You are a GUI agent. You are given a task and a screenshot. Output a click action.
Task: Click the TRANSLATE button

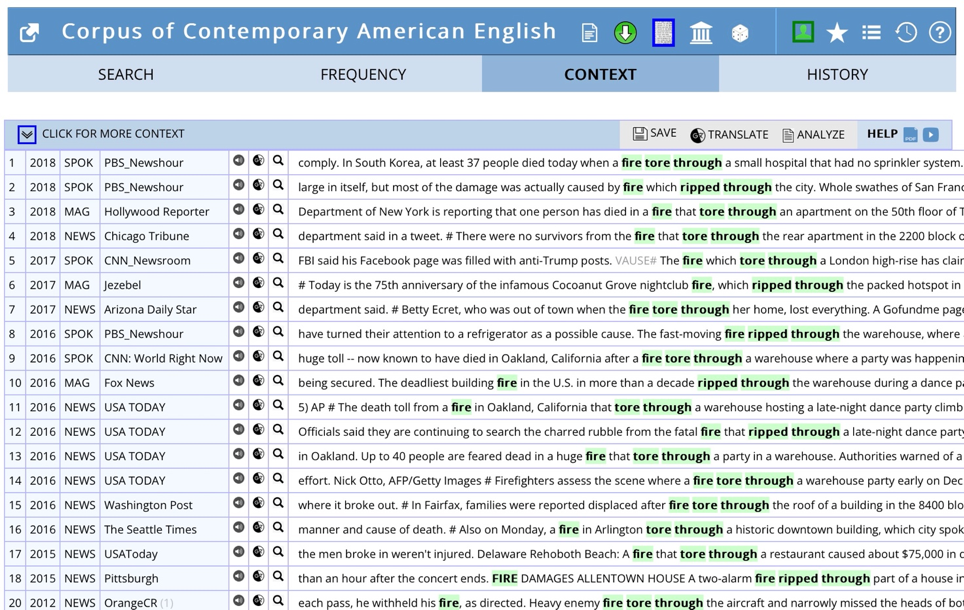coord(730,135)
